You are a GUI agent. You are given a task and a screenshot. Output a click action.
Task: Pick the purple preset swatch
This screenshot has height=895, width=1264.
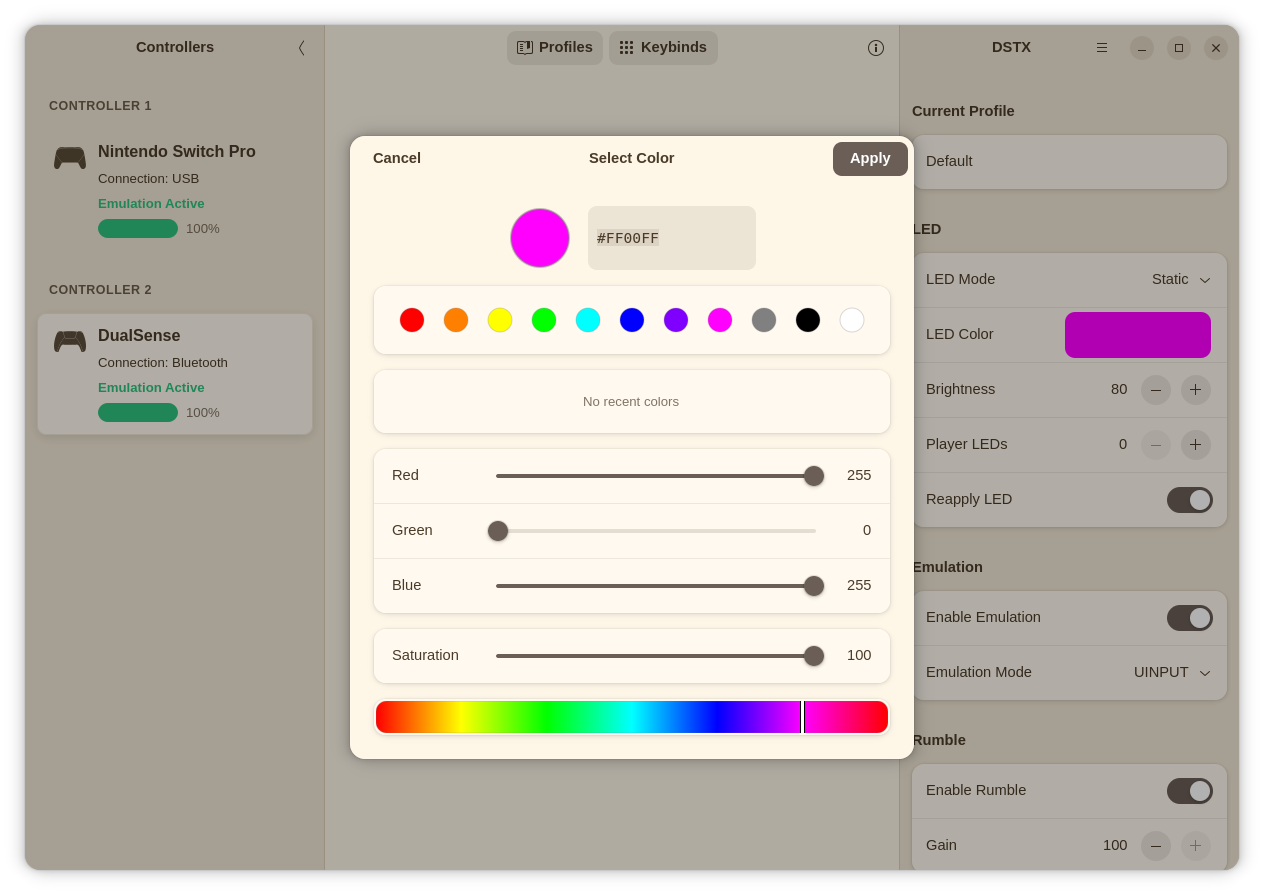click(x=676, y=320)
